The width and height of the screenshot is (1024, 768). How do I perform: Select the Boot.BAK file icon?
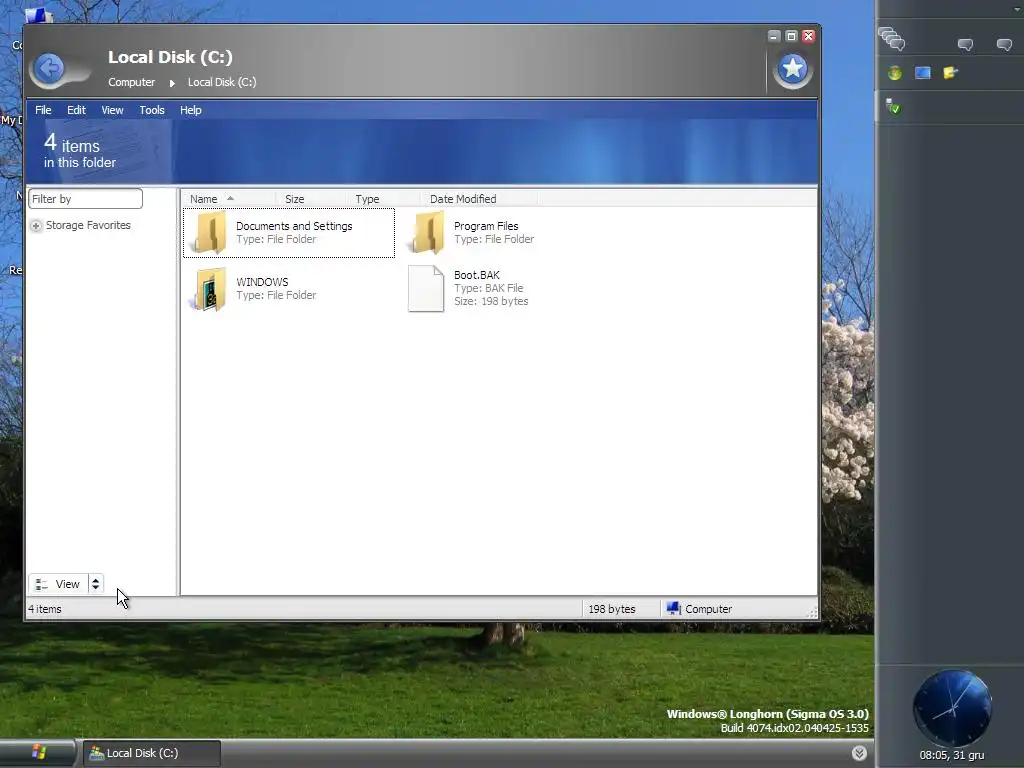tap(426, 289)
